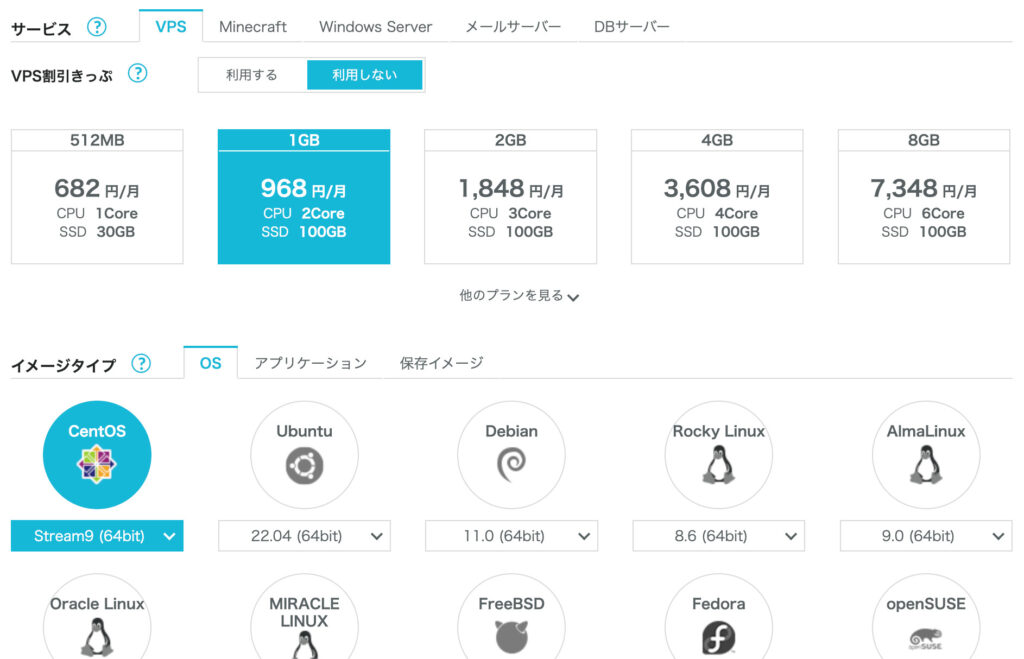Choose 利用する for VPS discount ticket
This screenshot has height=659, width=1024.
point(252,75)
